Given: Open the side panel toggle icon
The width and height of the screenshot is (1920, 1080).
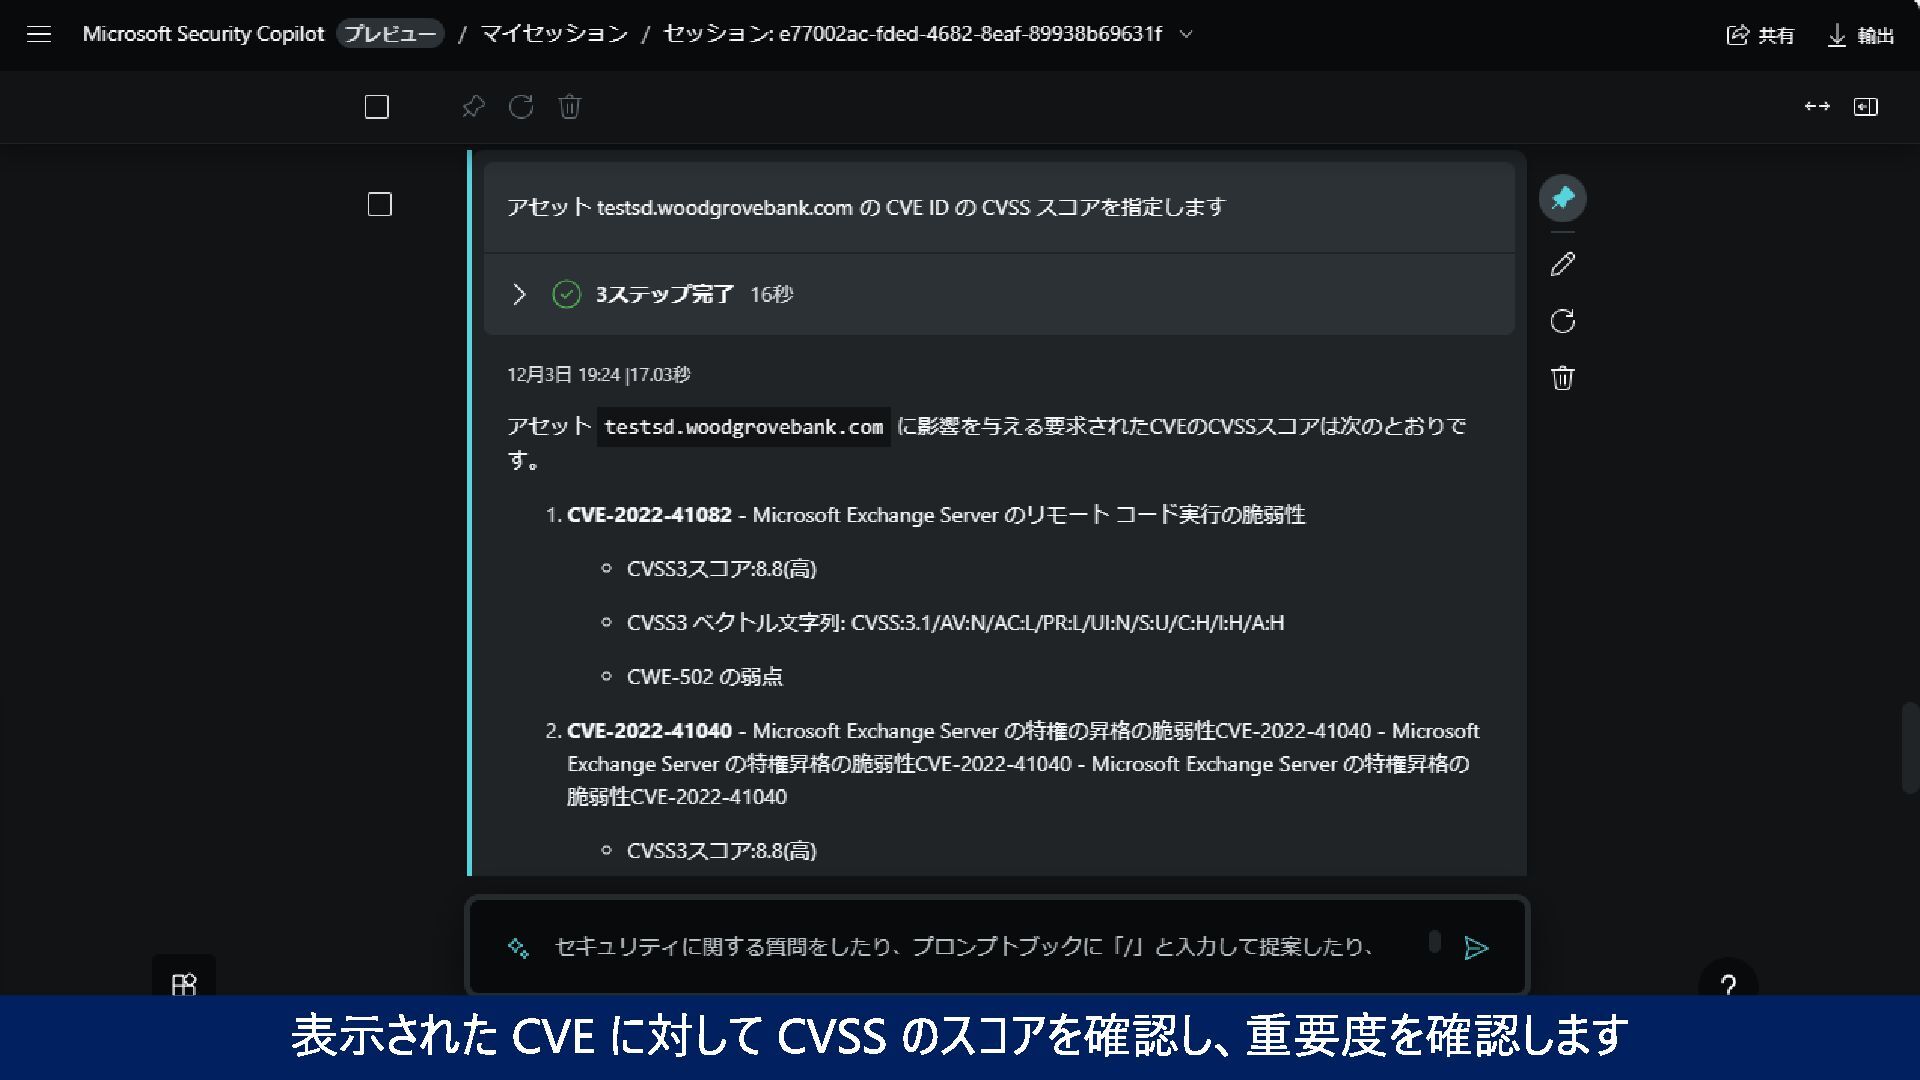Looking at the screenshot, I should (x=1865, y=107).
